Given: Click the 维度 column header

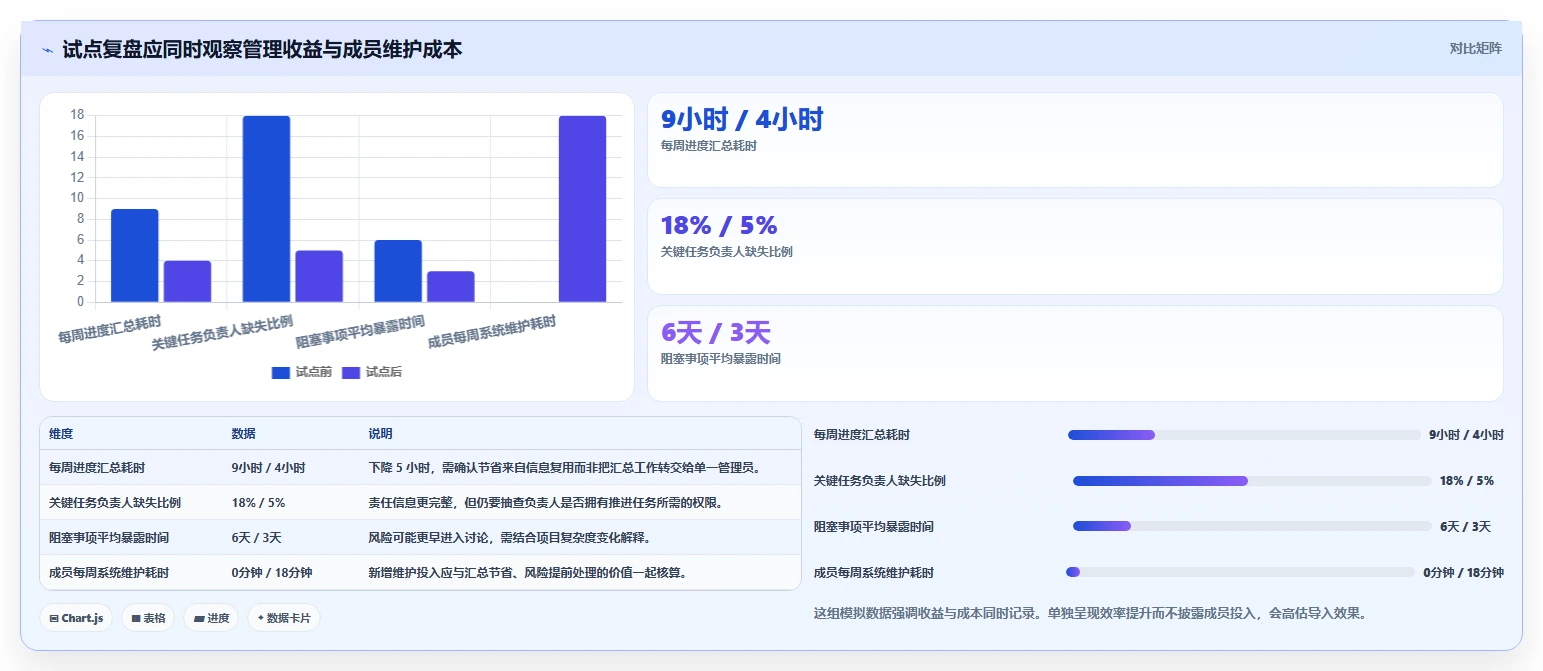Looking at the screenshot, I should tap(61, 434).
